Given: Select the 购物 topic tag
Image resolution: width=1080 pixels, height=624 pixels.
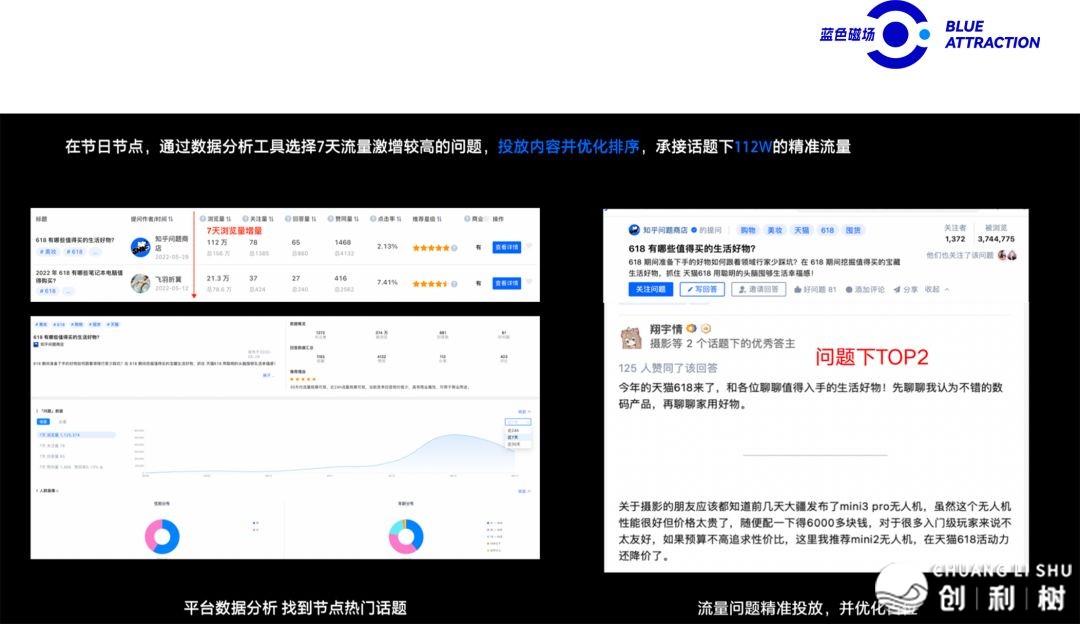Looking at the screenshot, I should click(748, 230).
